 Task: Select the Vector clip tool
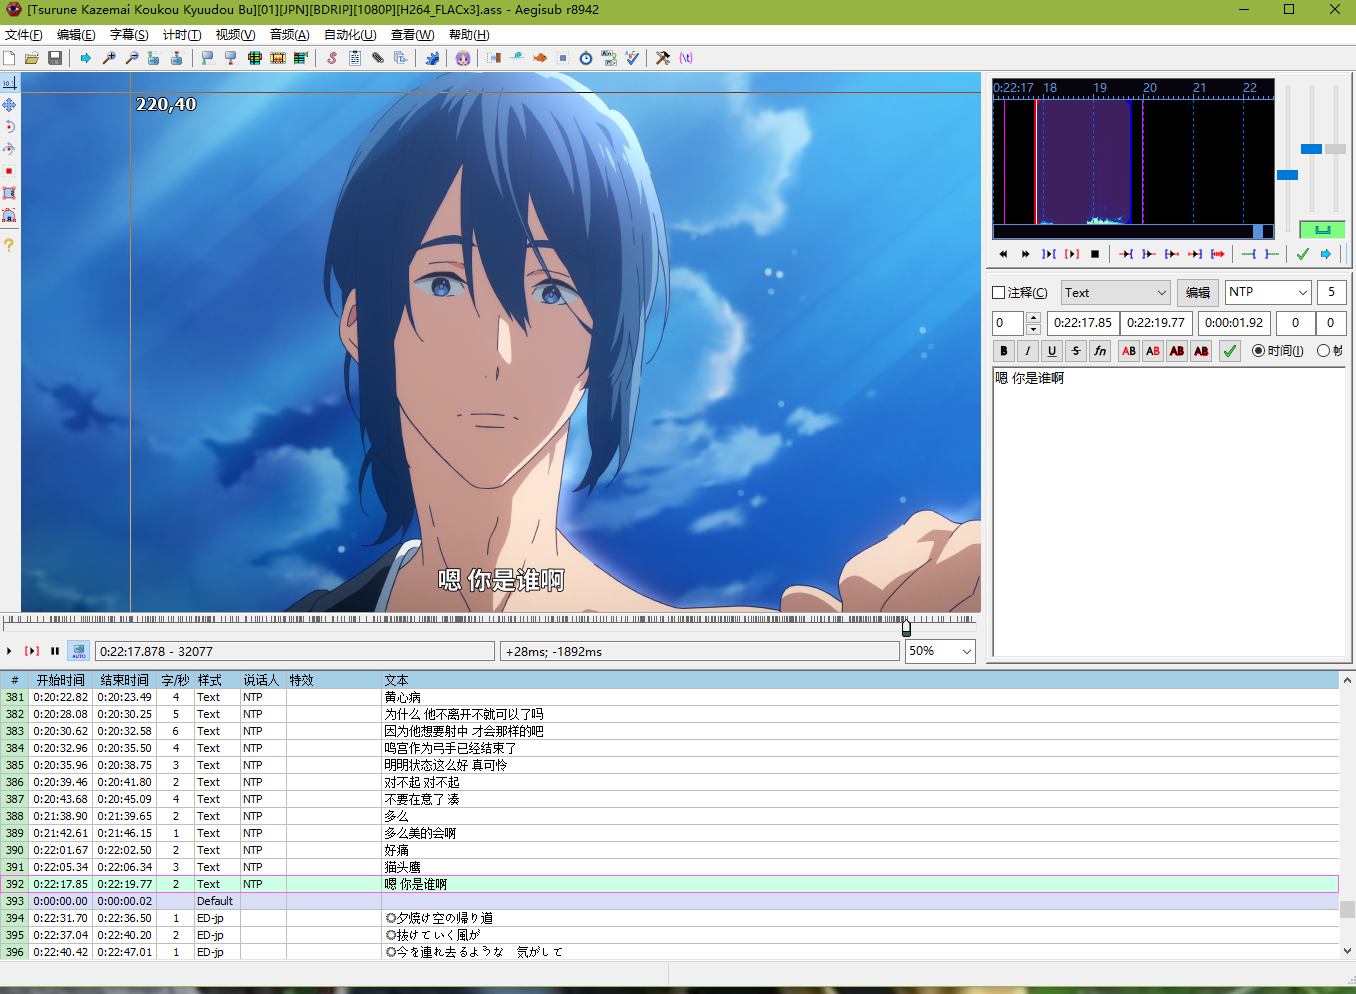coord(9,215)
